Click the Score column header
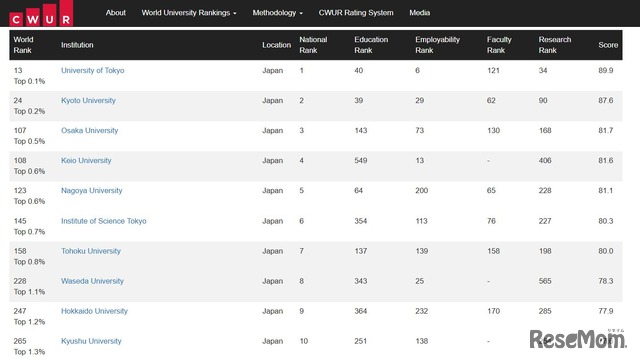Image resolution: width=640 pixels, height=362 pixels. [x=608, y=45]
